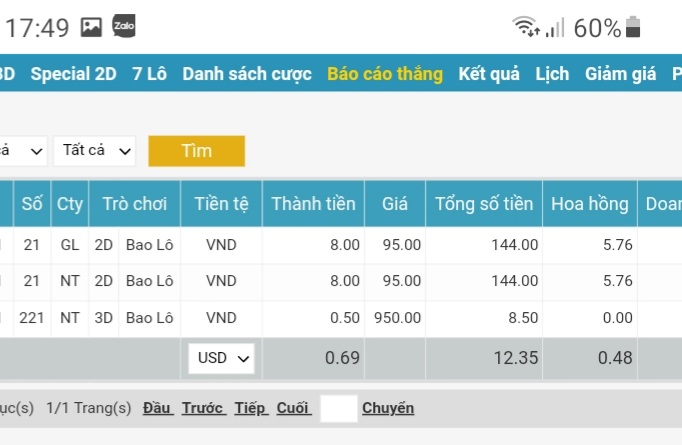This screenshot has width=682, height=445.
Task: Expand the Tất cả filter dropdown
Action: (95, 151)
